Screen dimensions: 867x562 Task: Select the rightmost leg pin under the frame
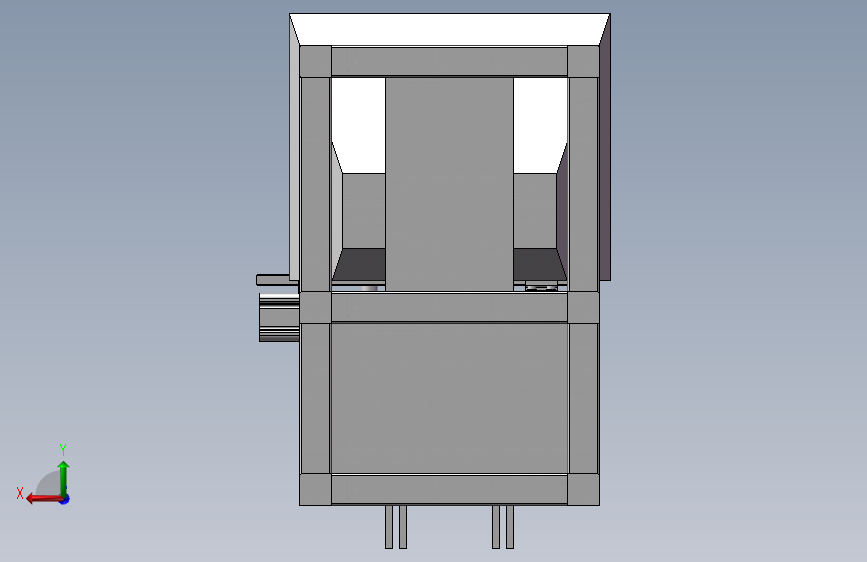pyautogui.click(x=510, y=527)
